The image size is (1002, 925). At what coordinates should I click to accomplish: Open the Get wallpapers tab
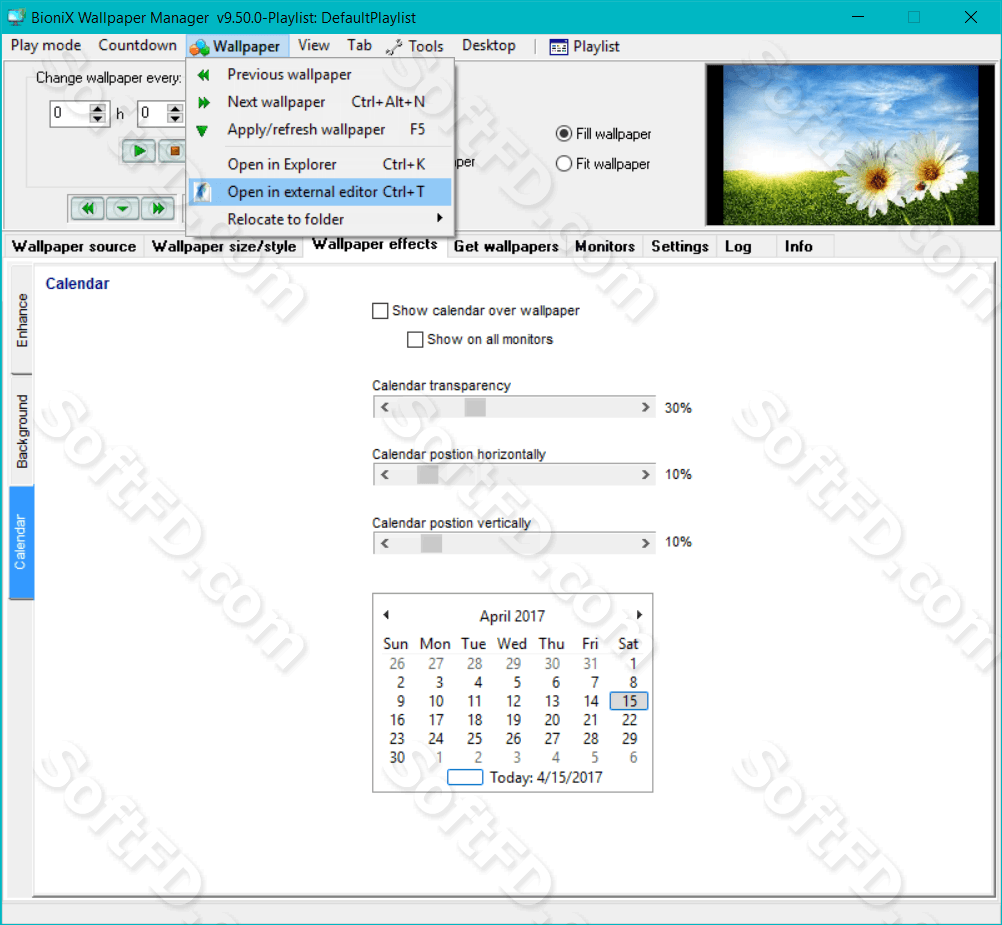coord(506,247)
